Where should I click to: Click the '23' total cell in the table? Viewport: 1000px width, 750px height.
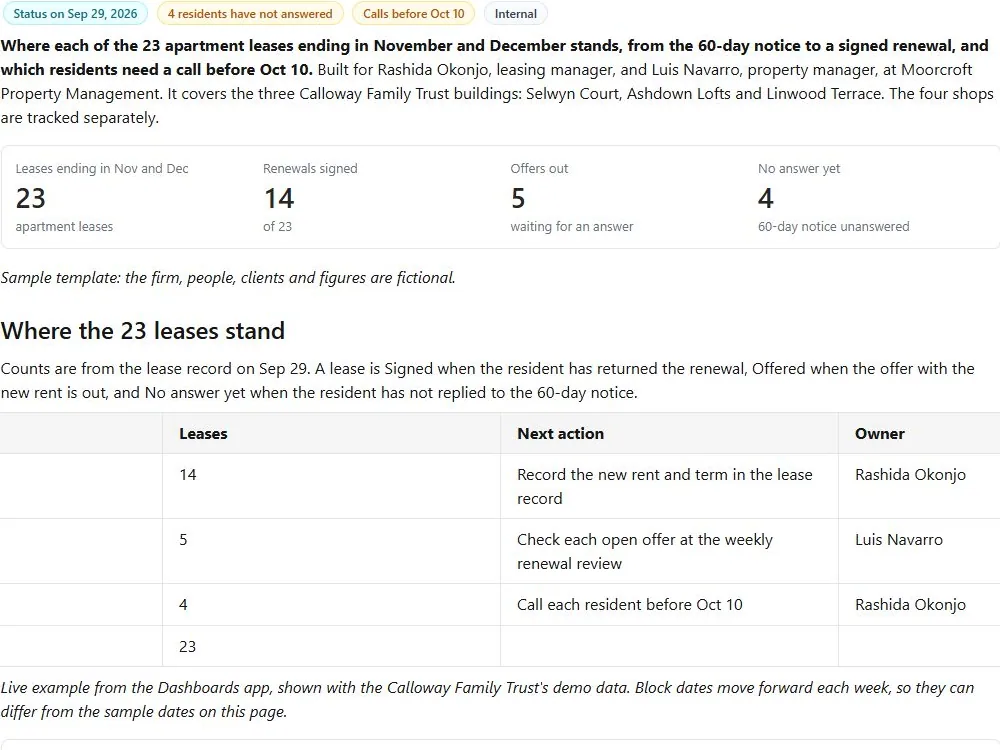point(331,646)
